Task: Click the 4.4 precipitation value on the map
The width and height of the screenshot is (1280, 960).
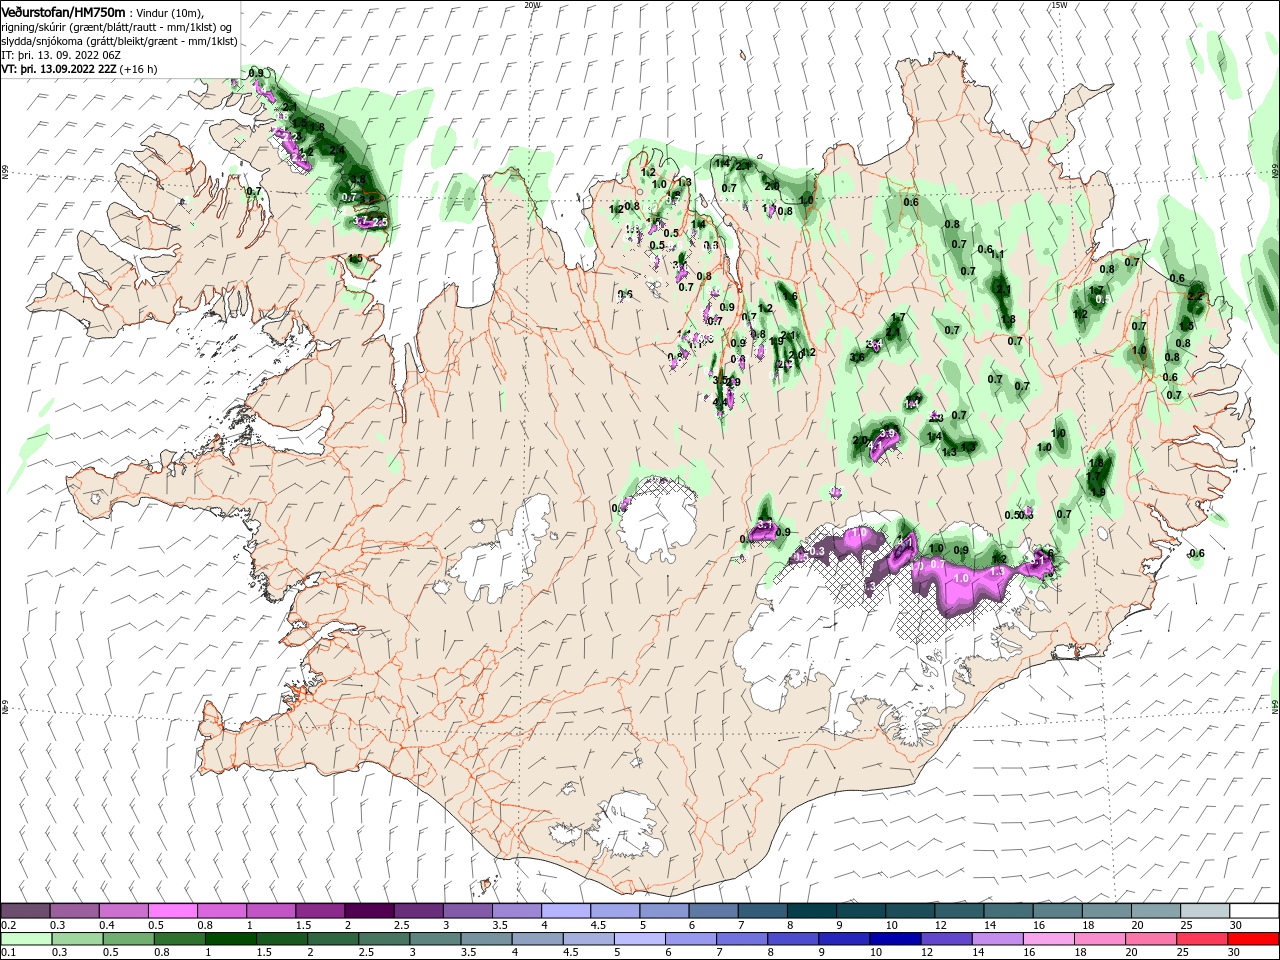Action: pos(720,402)
